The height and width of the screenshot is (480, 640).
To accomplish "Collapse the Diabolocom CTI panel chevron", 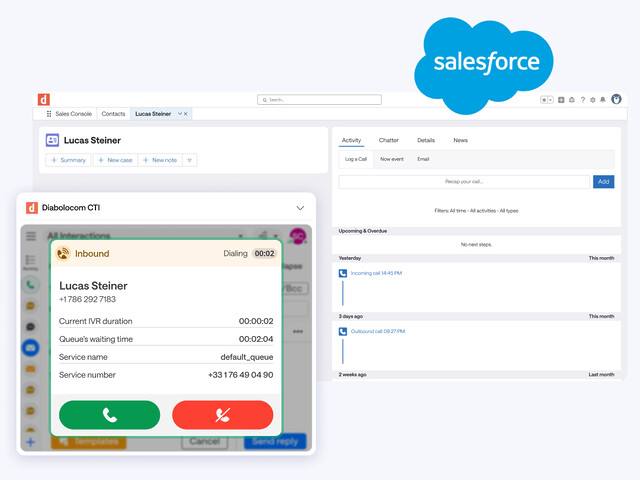I will (300, 208).
